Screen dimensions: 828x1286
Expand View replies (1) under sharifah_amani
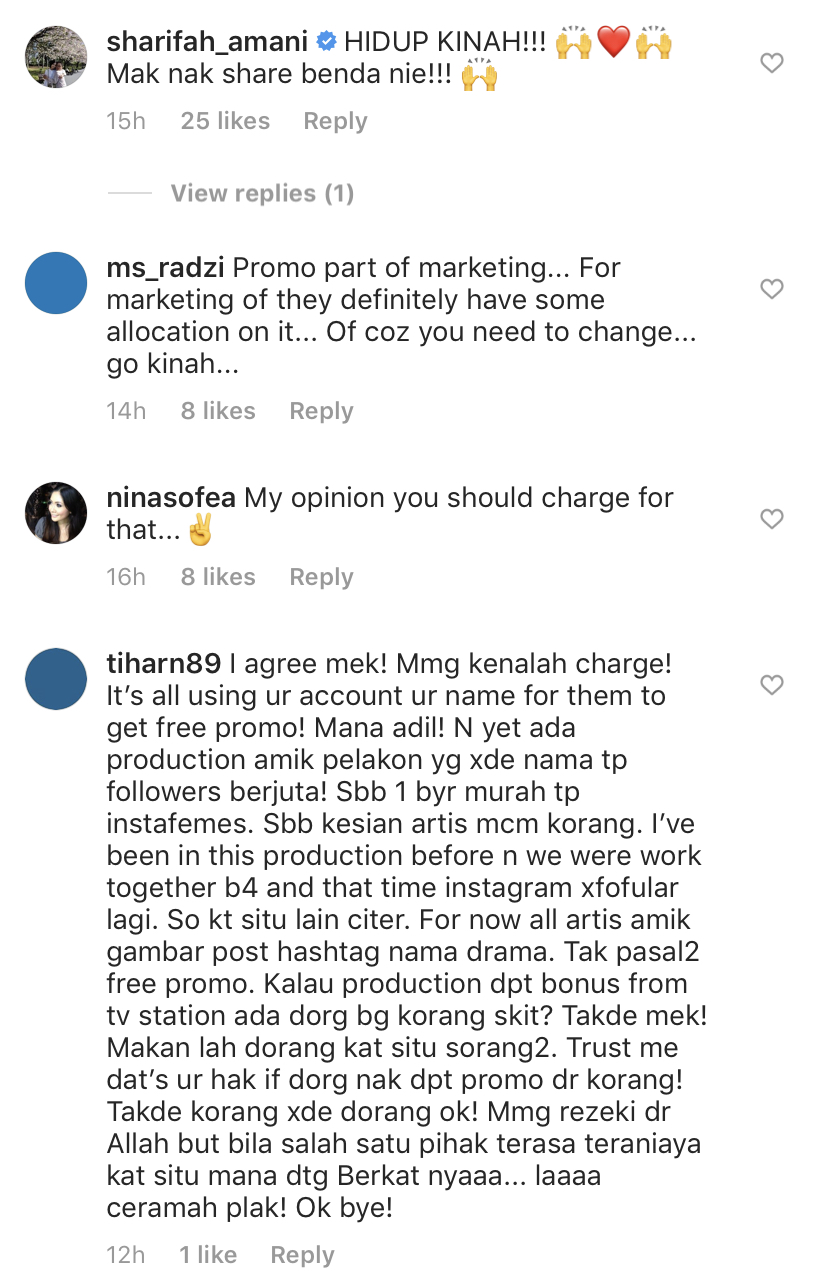262,193
